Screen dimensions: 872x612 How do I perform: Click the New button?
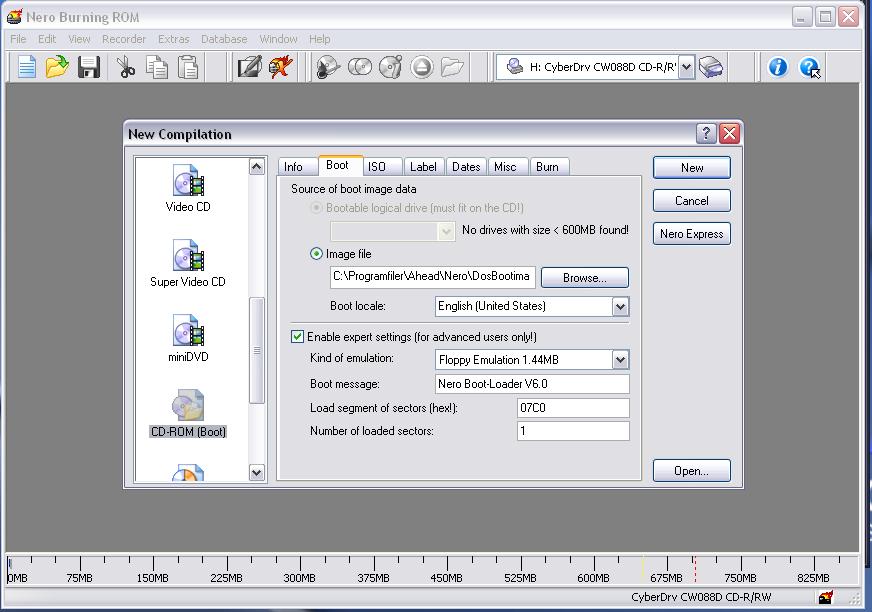(692, 167)
